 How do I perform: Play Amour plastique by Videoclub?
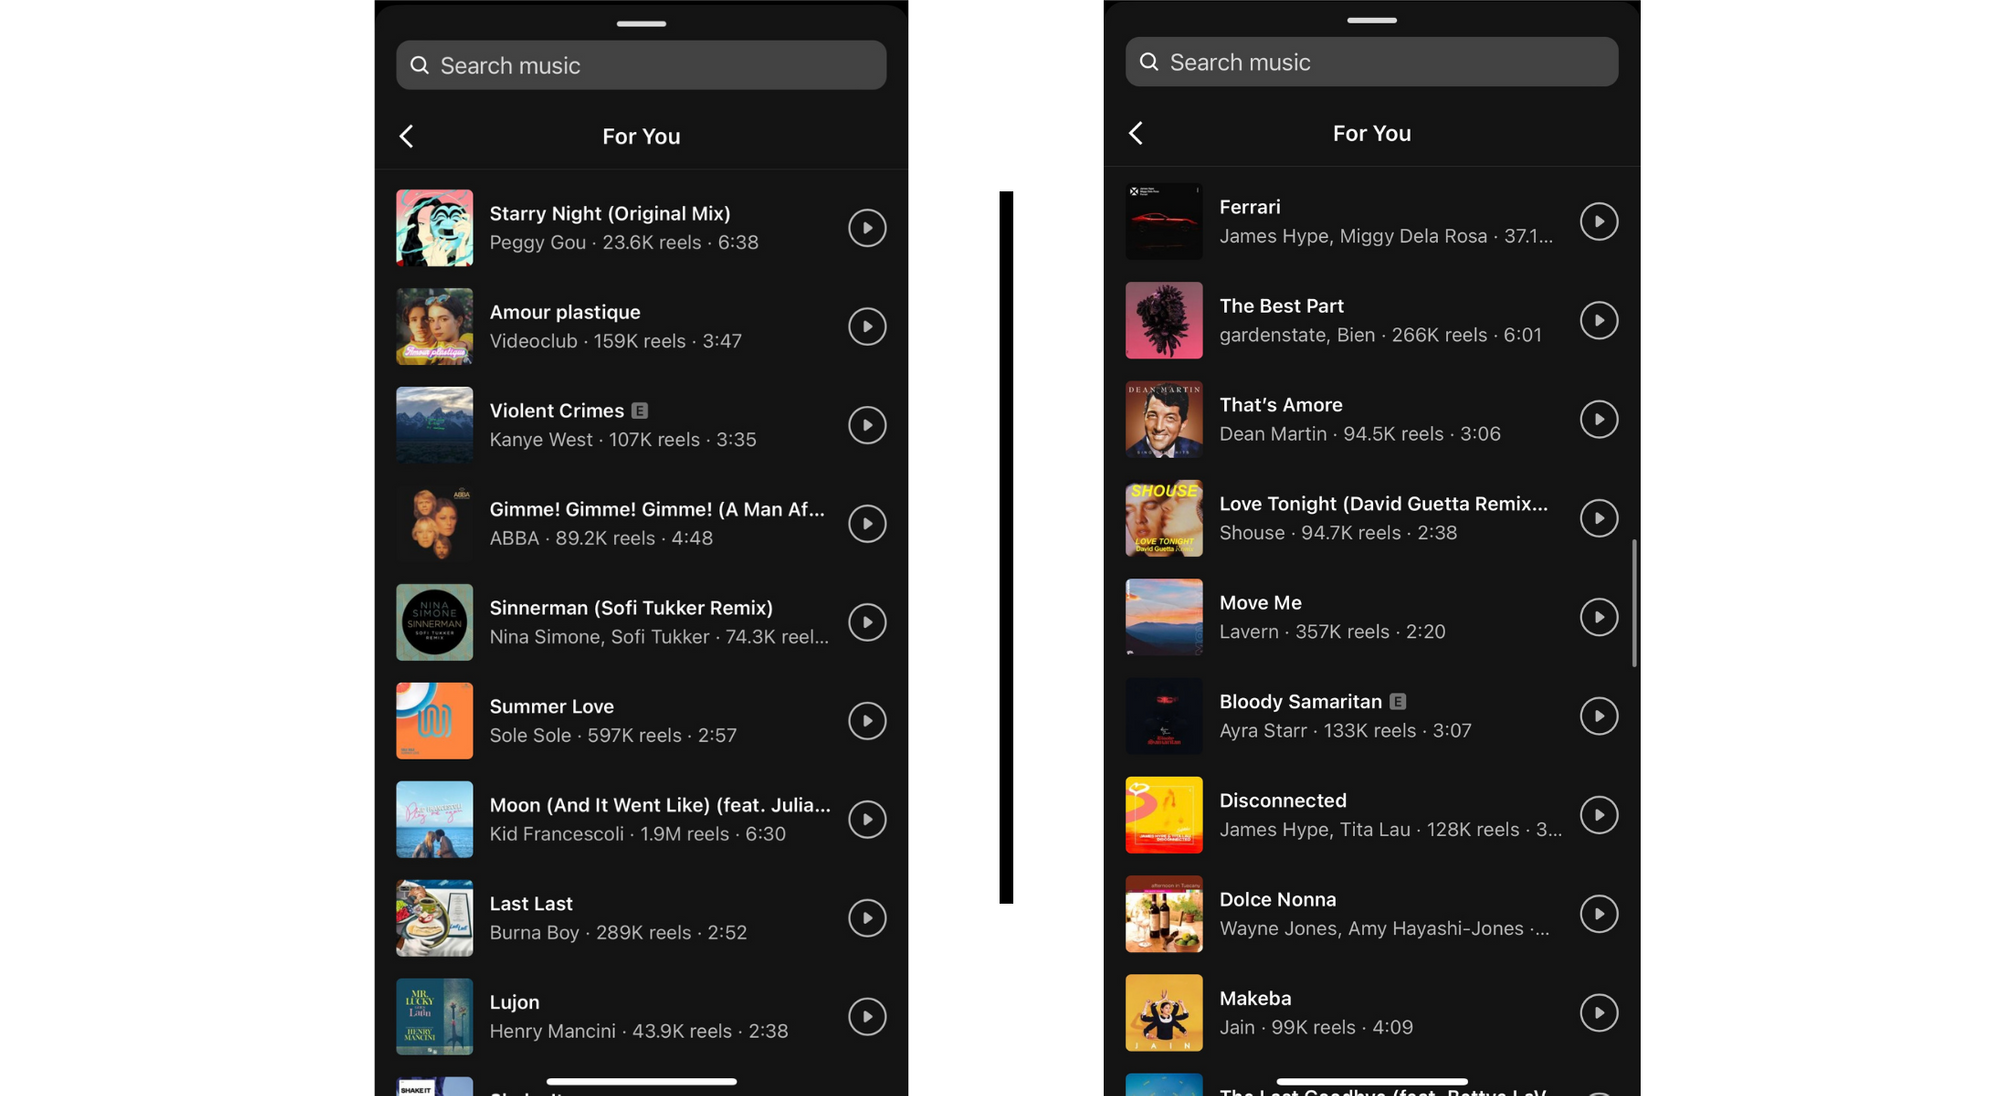coord(866,325)
